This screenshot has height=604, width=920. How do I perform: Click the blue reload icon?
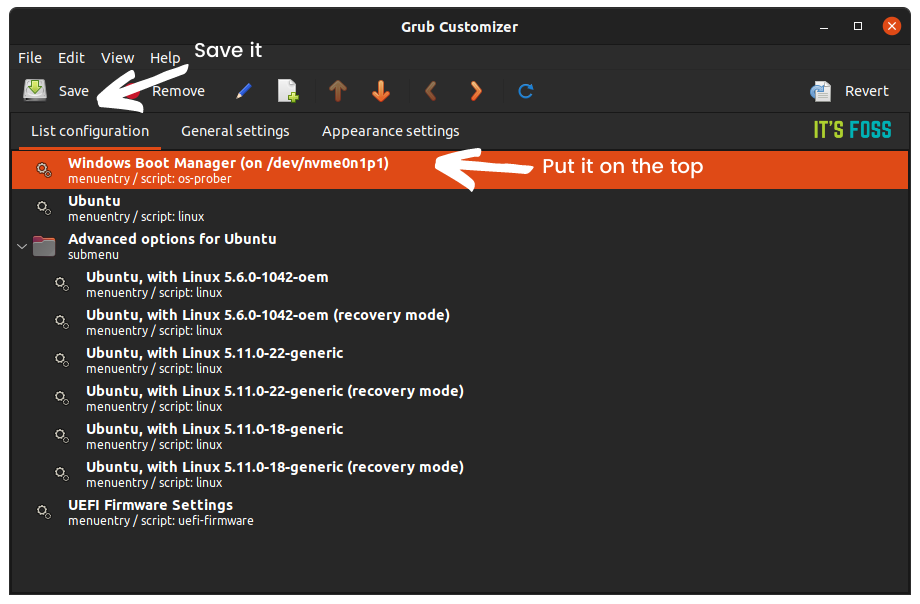(x=526, y=91)
